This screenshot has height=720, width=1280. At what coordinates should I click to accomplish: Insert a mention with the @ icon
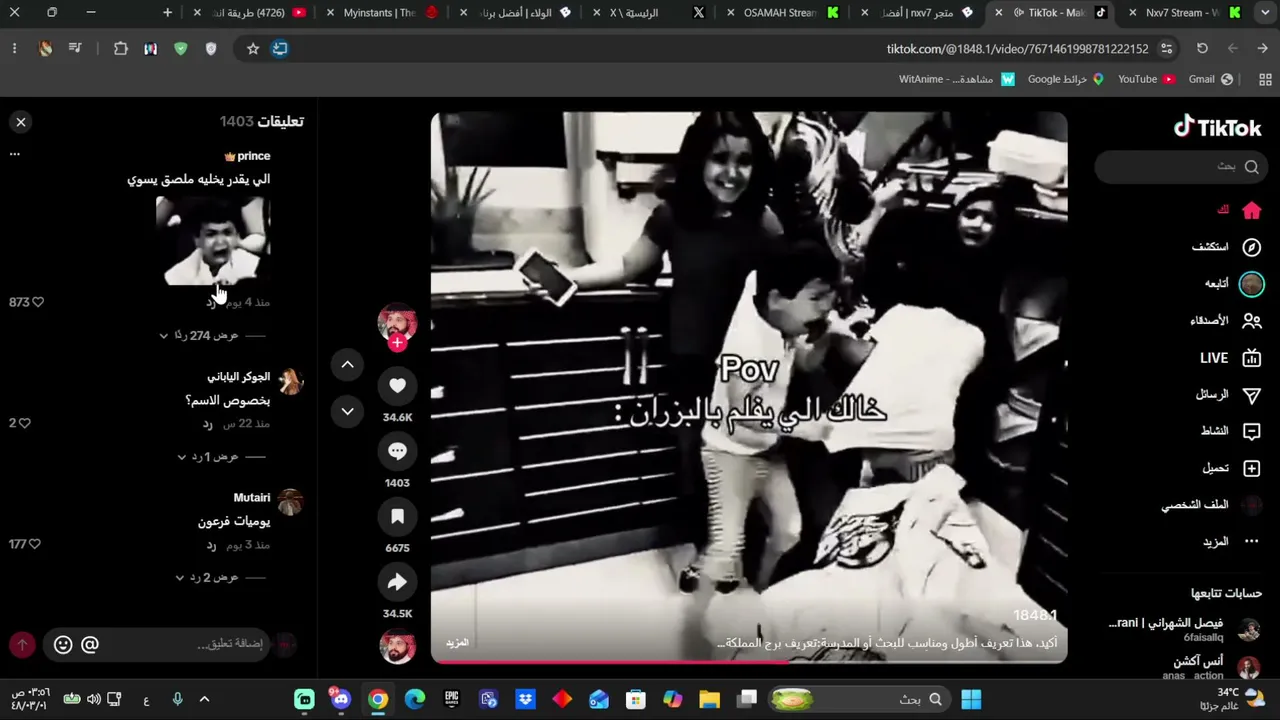pos(90,645)
